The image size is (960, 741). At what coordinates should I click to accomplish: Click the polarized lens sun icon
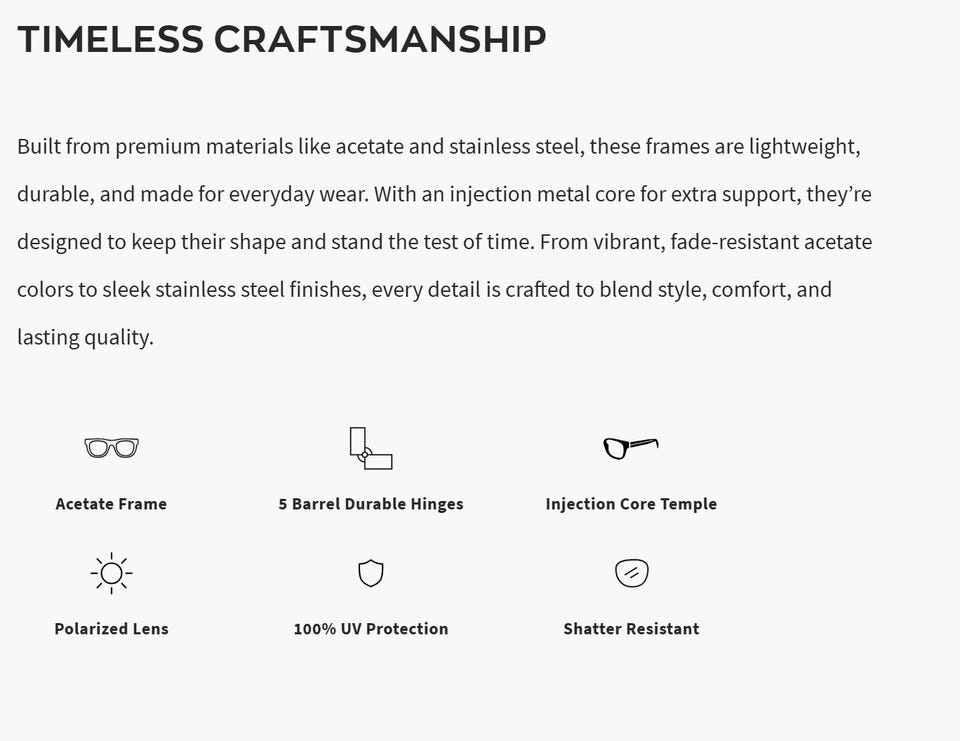[x=111, y=573]
